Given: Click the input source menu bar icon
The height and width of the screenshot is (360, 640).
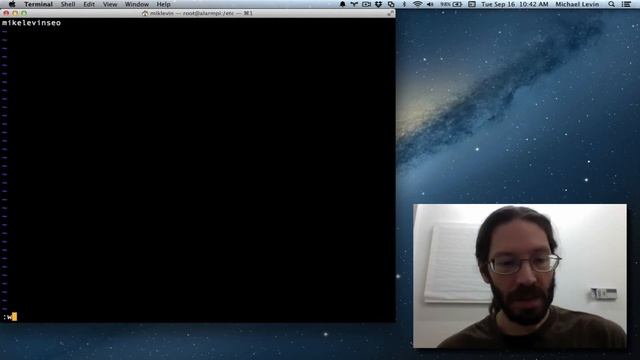Looking at the screenshot, I should (x=472, y=4).
